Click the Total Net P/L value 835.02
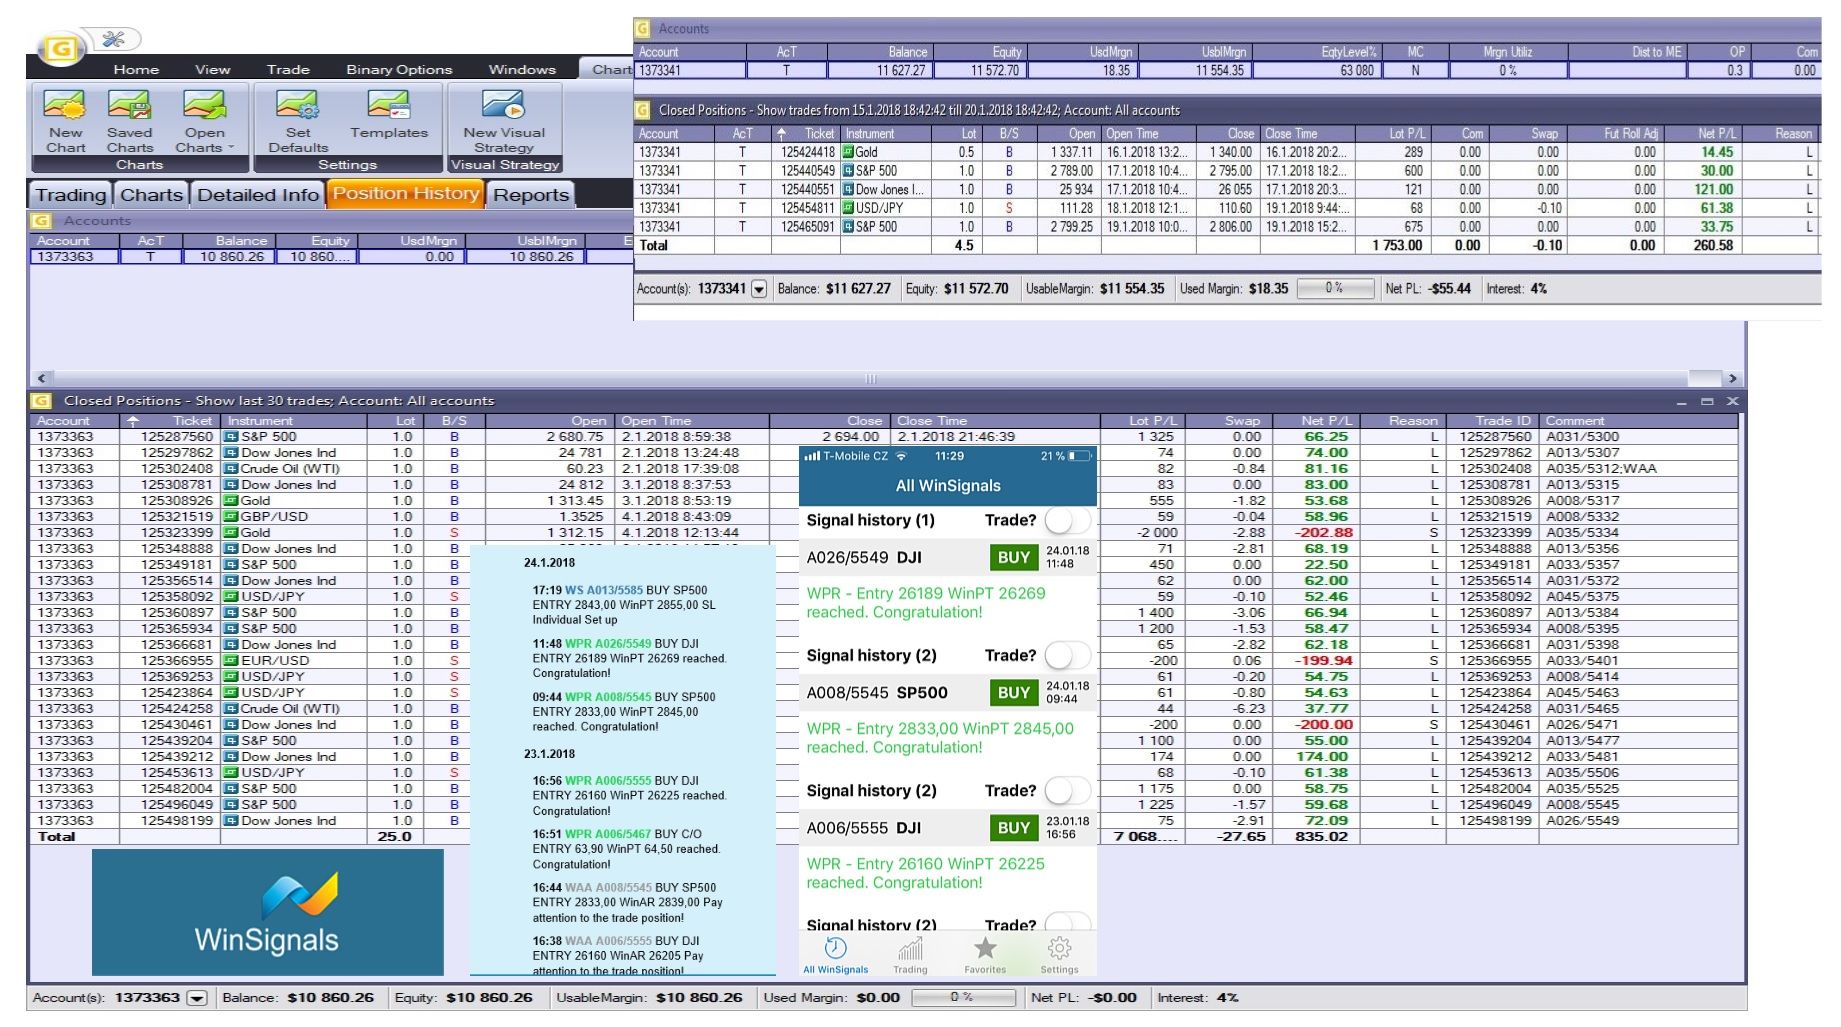 [x=1321, y=837]
